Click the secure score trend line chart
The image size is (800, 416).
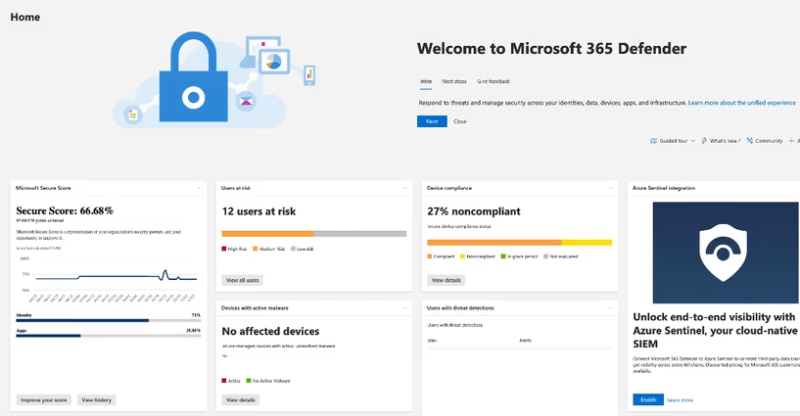tap(108, 278)
